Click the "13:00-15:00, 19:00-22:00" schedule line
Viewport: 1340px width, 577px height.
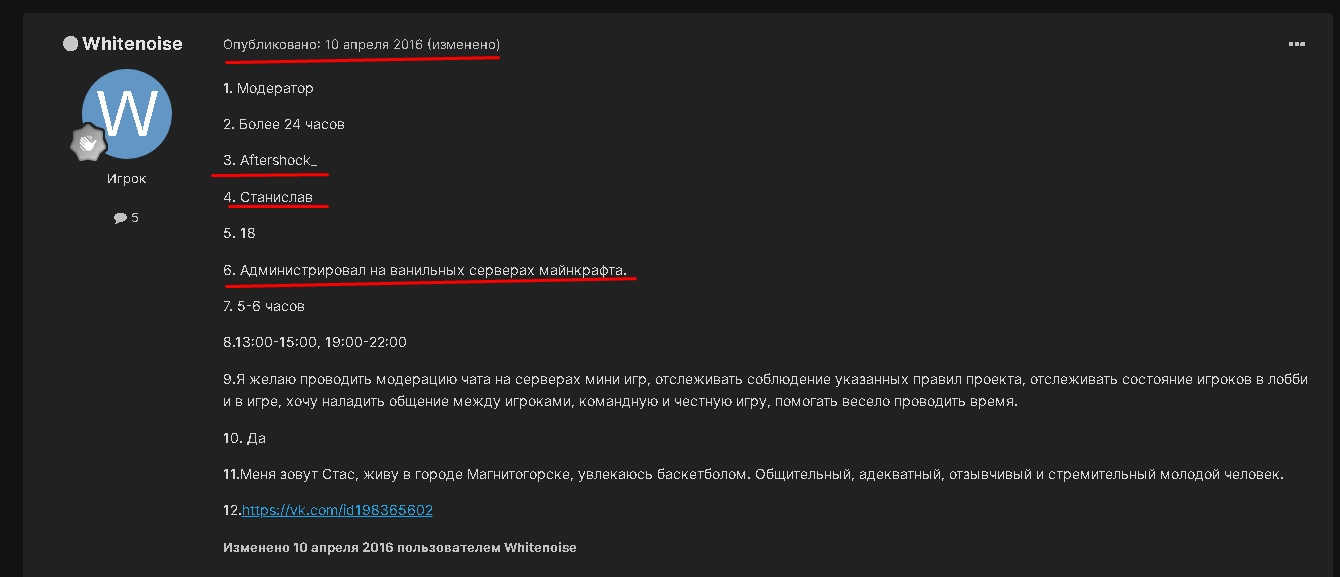pyautogui.click(x=320, y=342)
